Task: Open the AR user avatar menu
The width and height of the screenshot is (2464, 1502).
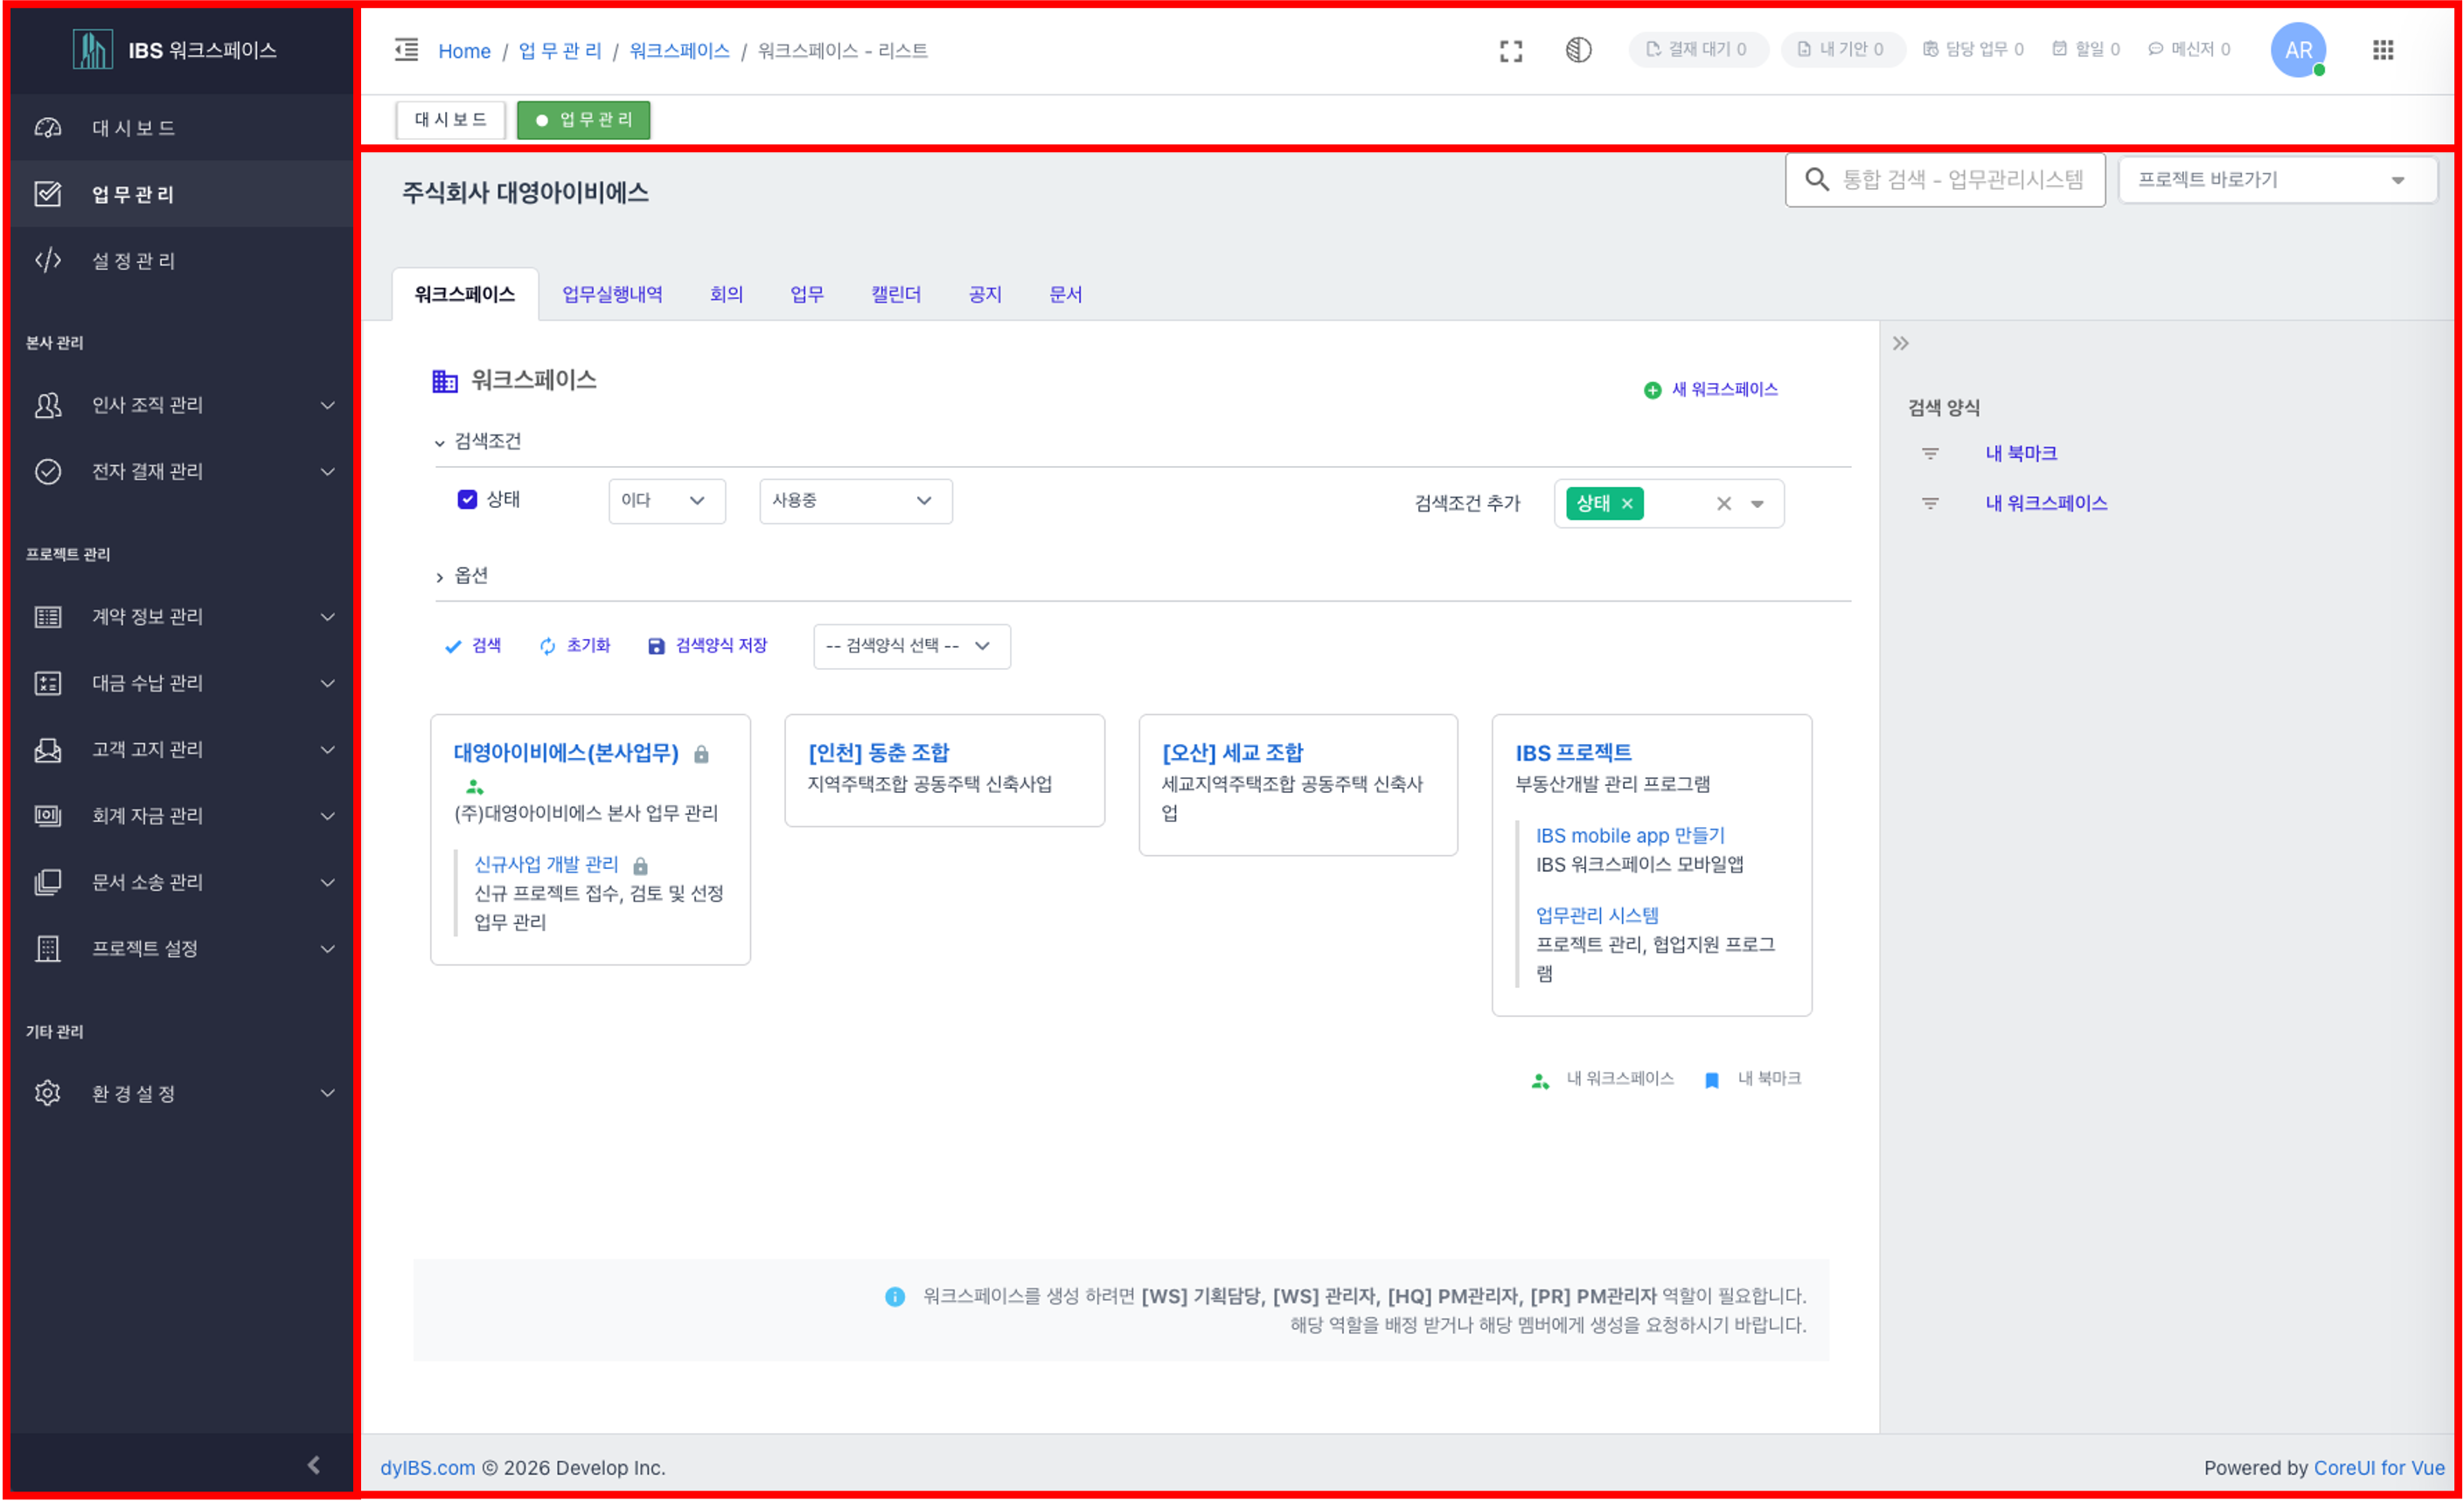Action: [2298, 50]
